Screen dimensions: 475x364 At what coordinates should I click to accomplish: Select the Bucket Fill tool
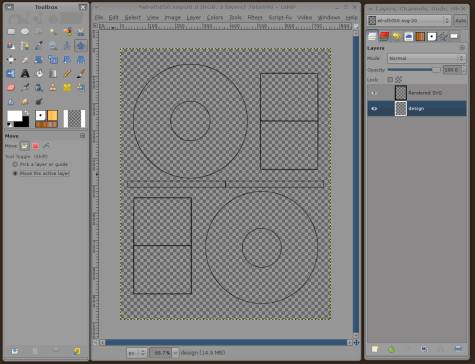point(39,74)
